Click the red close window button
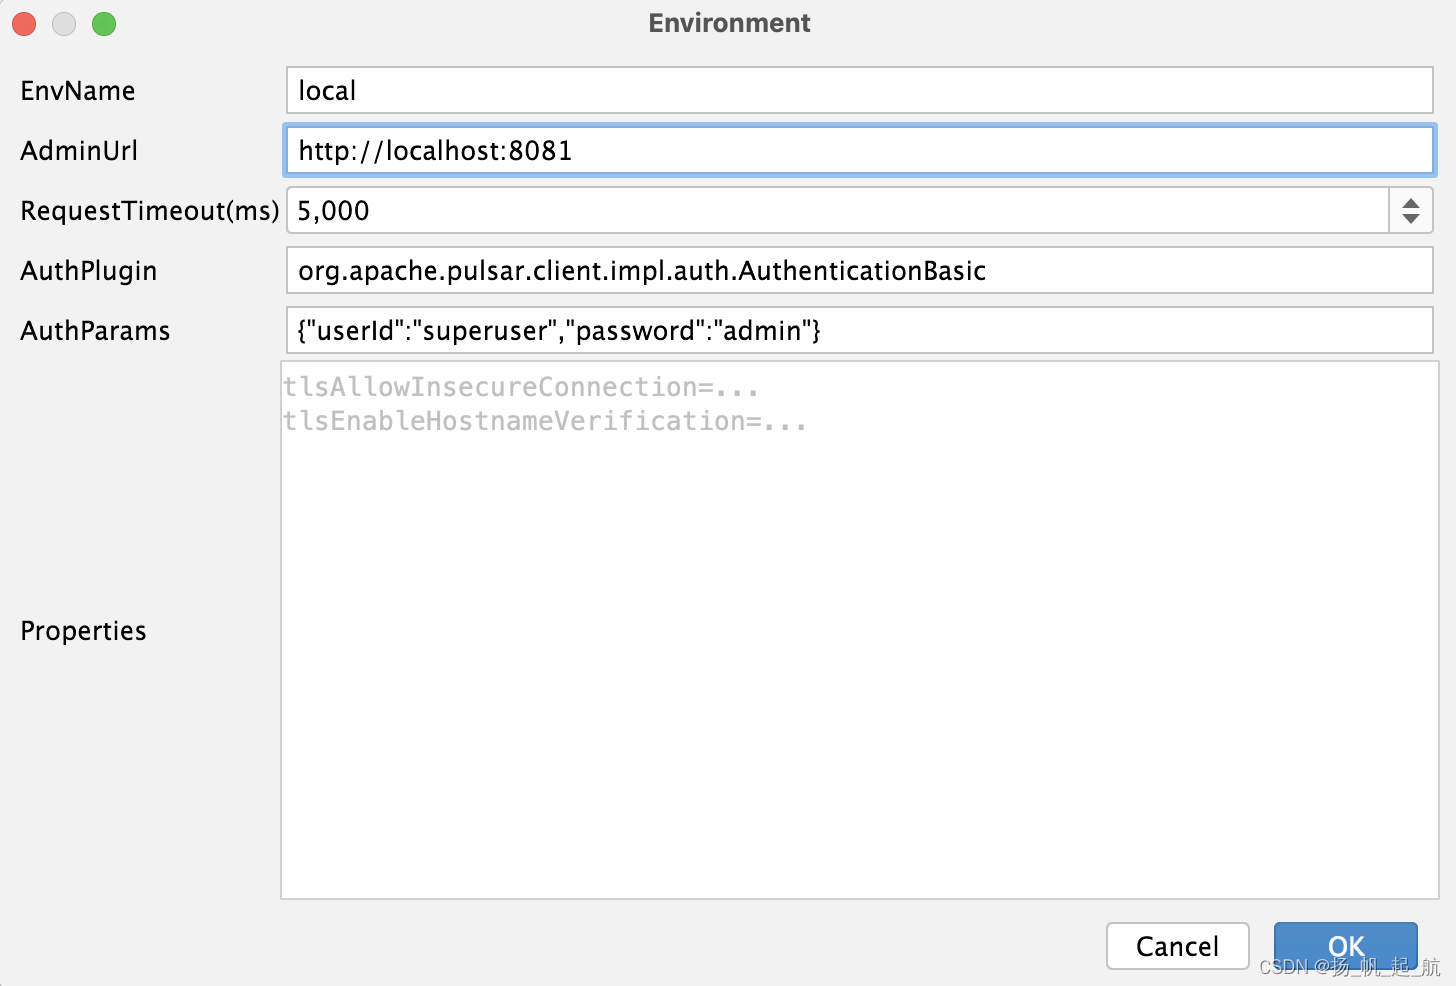 click(x=23, y=23)
